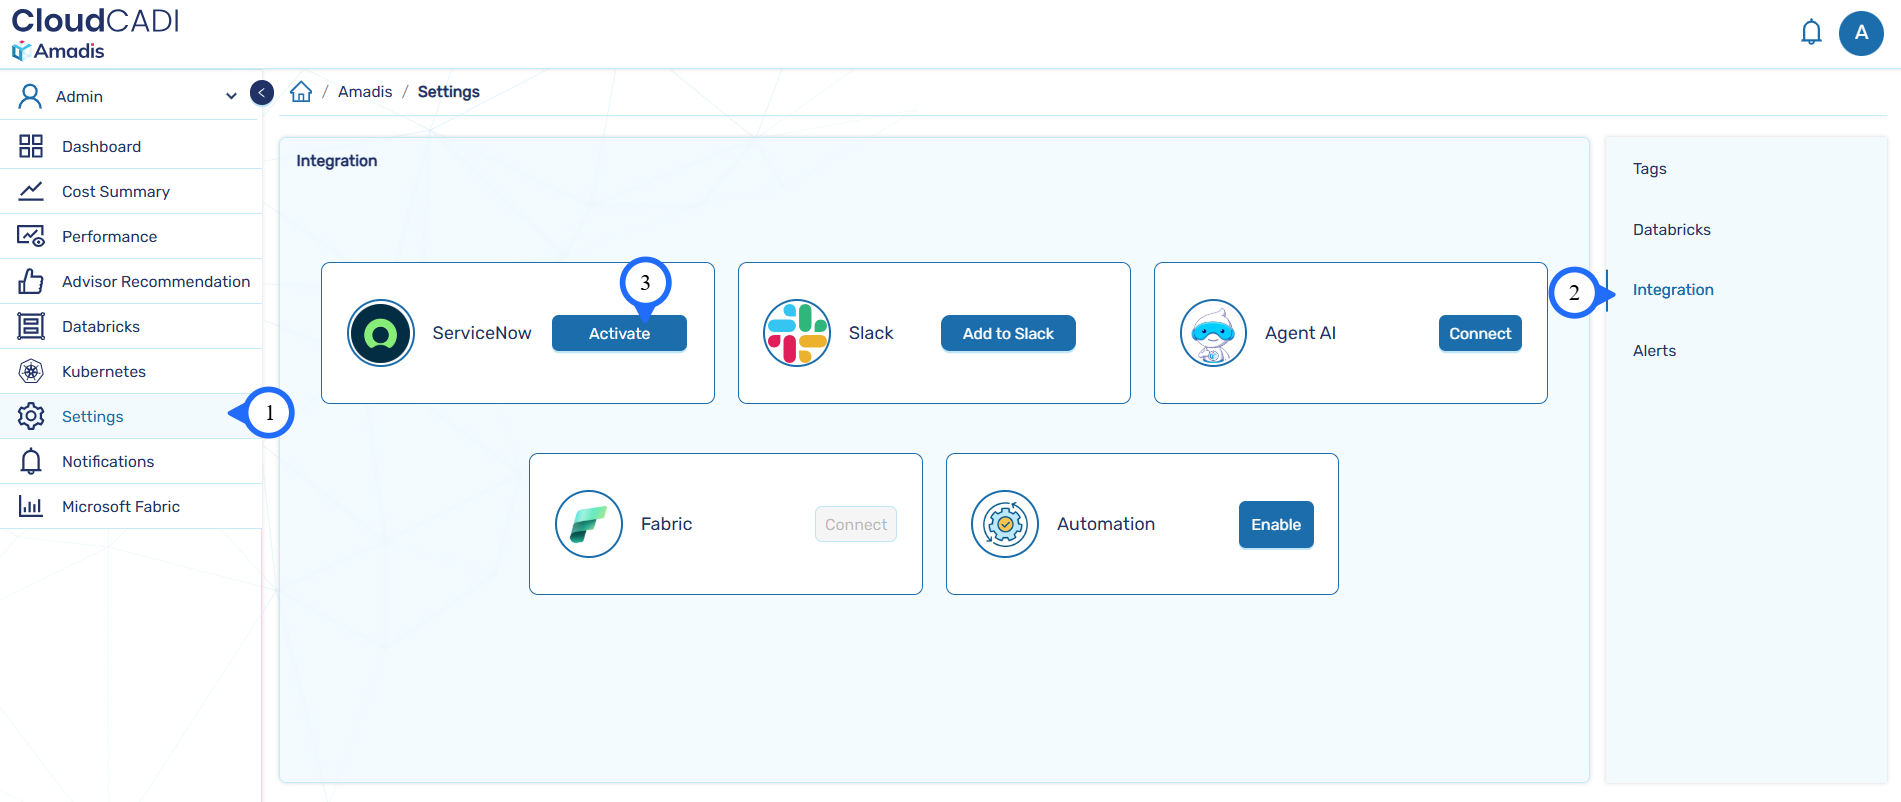The height and width of the screenshot is (802, 1901).
Task: Activate the ServiceNow integration
Action: coord(619,334)
